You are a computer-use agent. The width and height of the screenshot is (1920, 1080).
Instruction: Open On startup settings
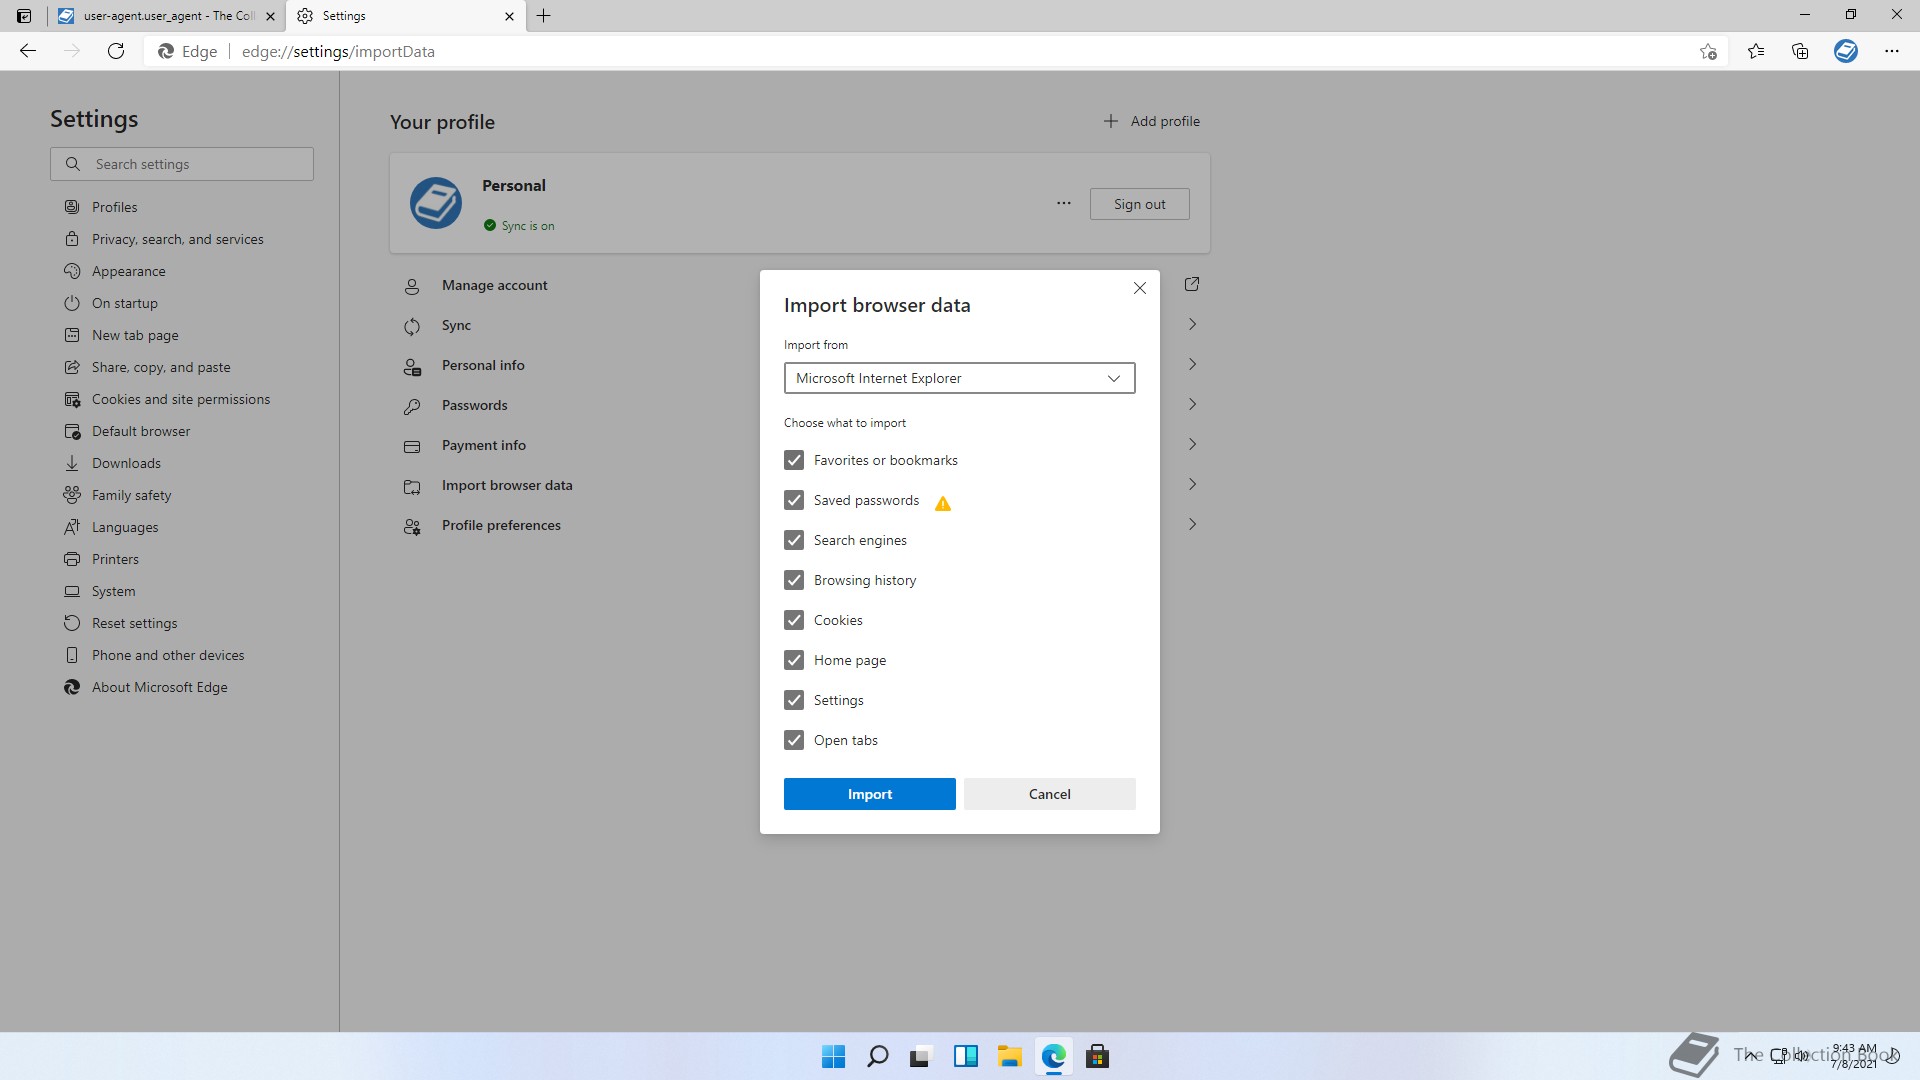coord(124,303)
